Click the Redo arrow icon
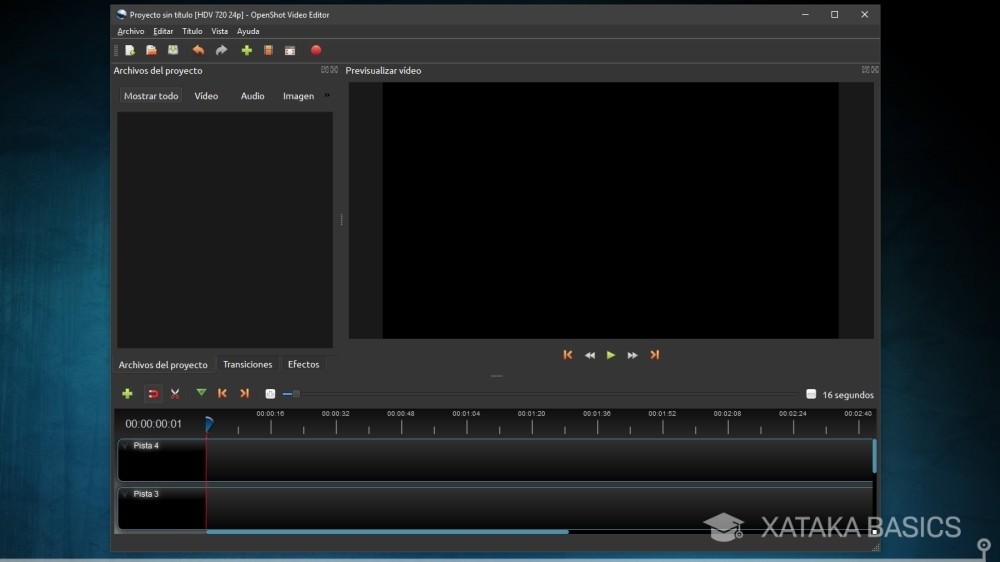1000x562 pixels. click(221, 50)
